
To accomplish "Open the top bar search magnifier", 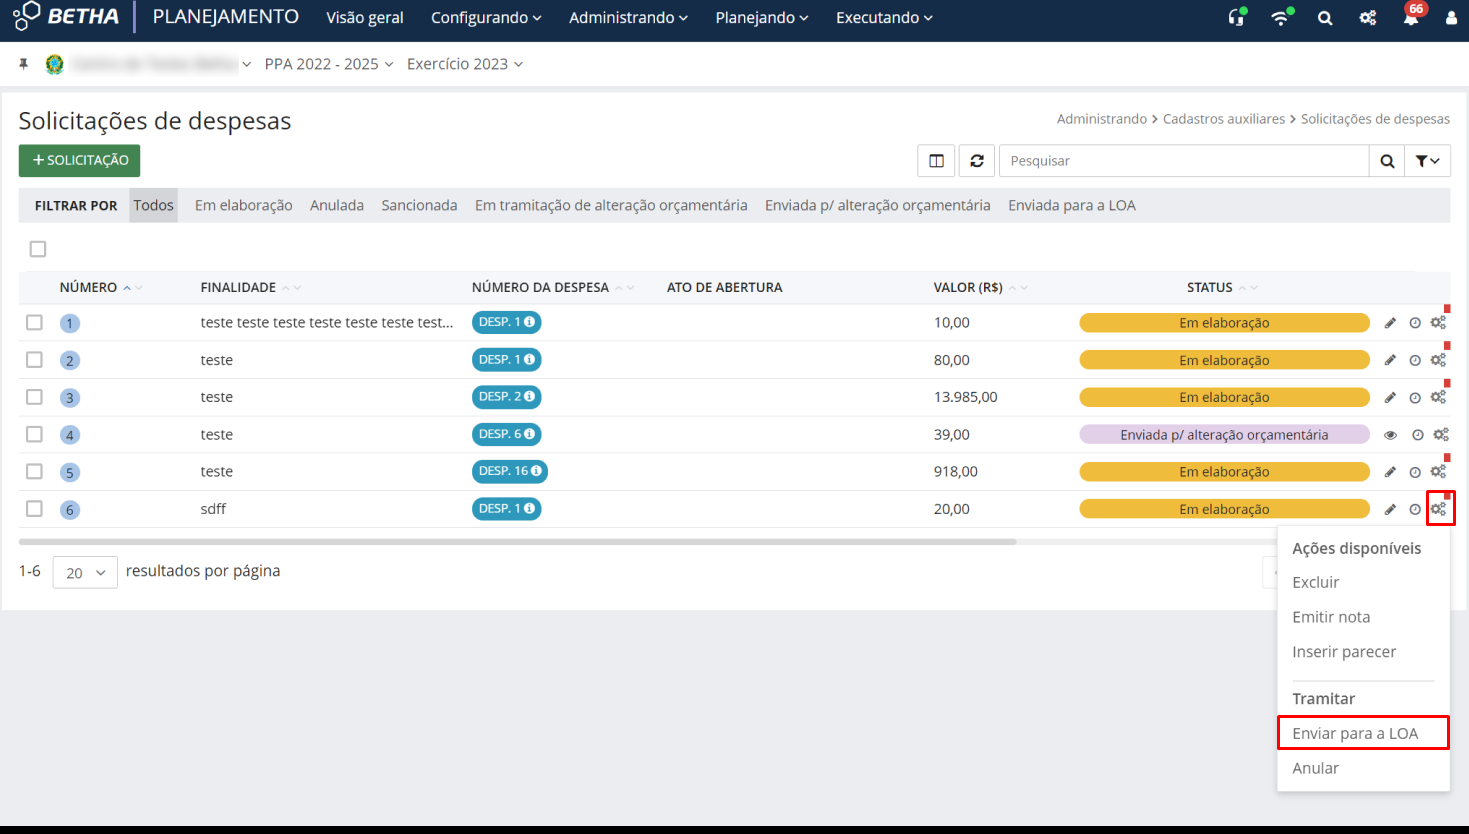I will (1325, 18).
